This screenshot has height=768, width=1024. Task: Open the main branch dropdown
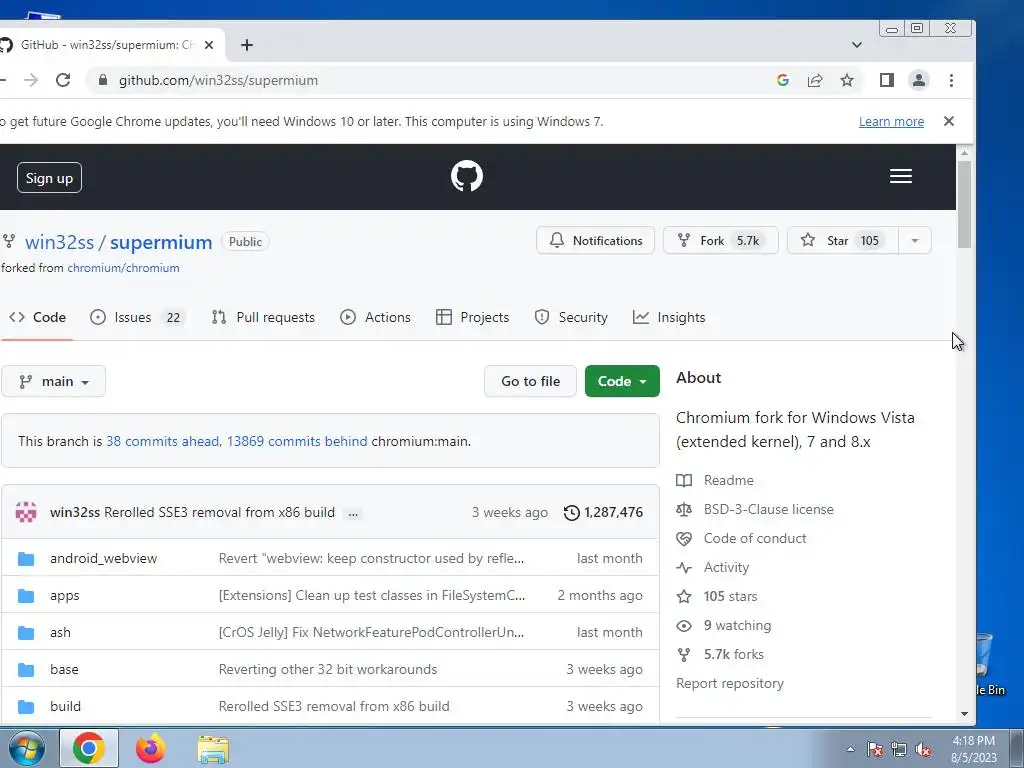54,381
